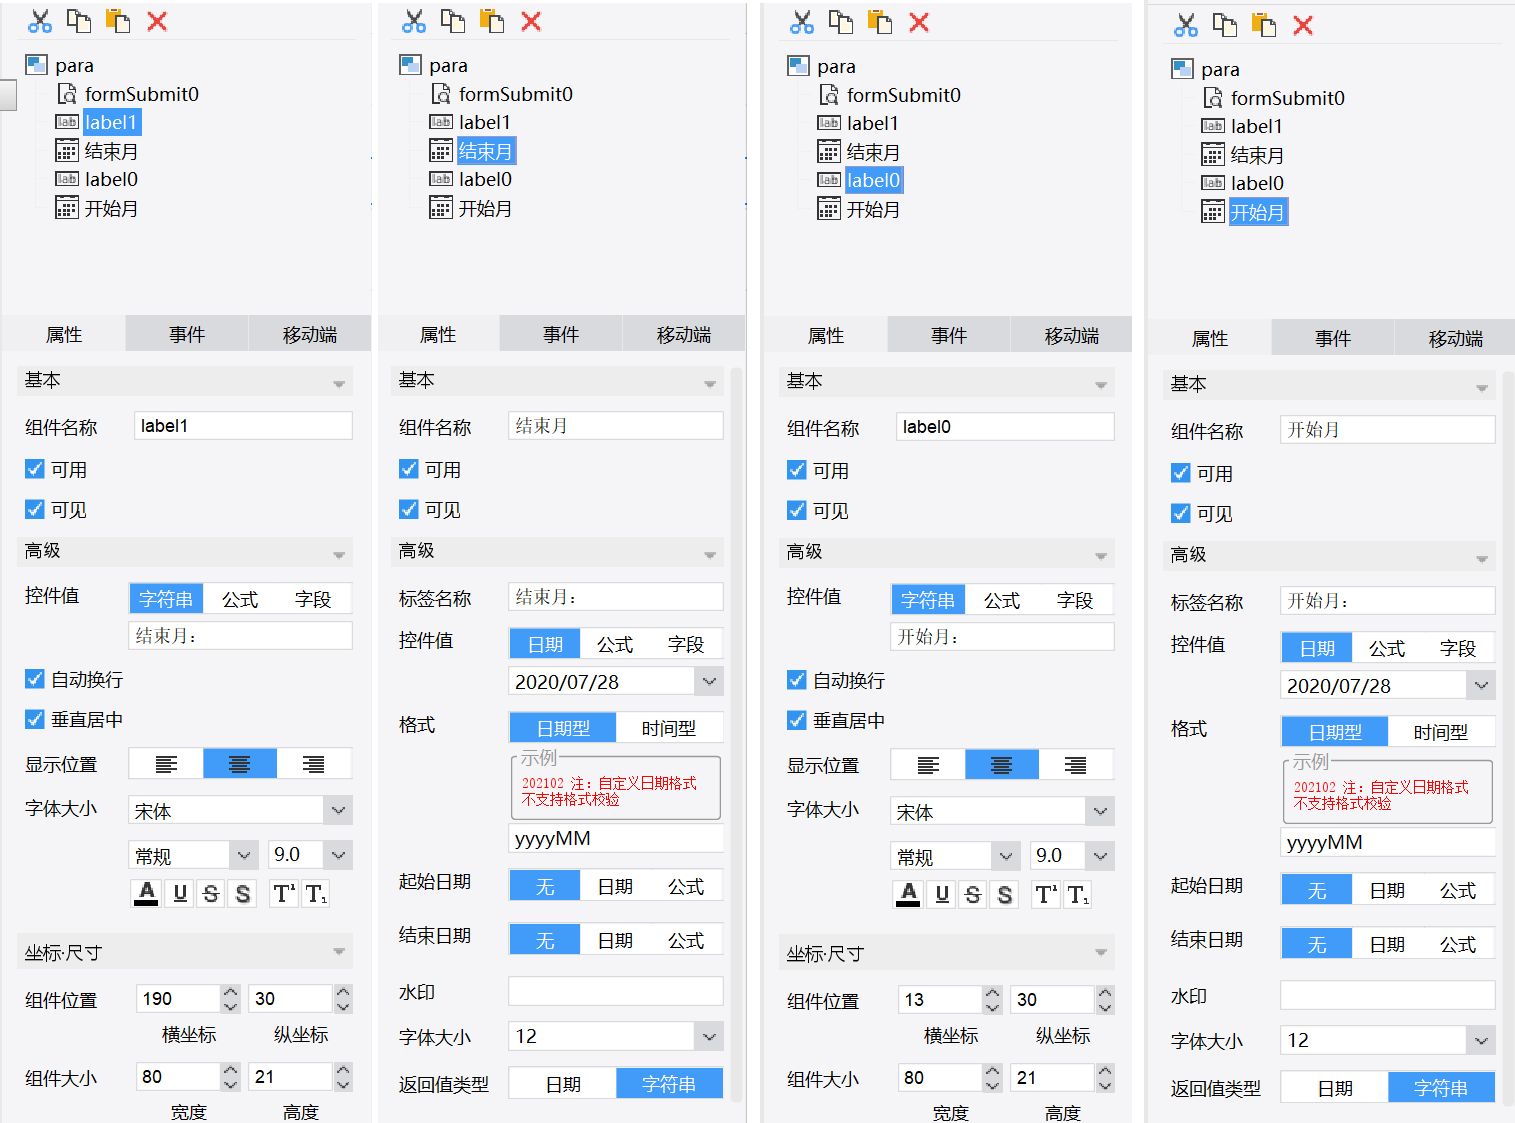The width and height of the screenshot is (1515, 1123).
Task: Uncheck 可见 in the 开始月 panel
Action: click(1181, 513)
